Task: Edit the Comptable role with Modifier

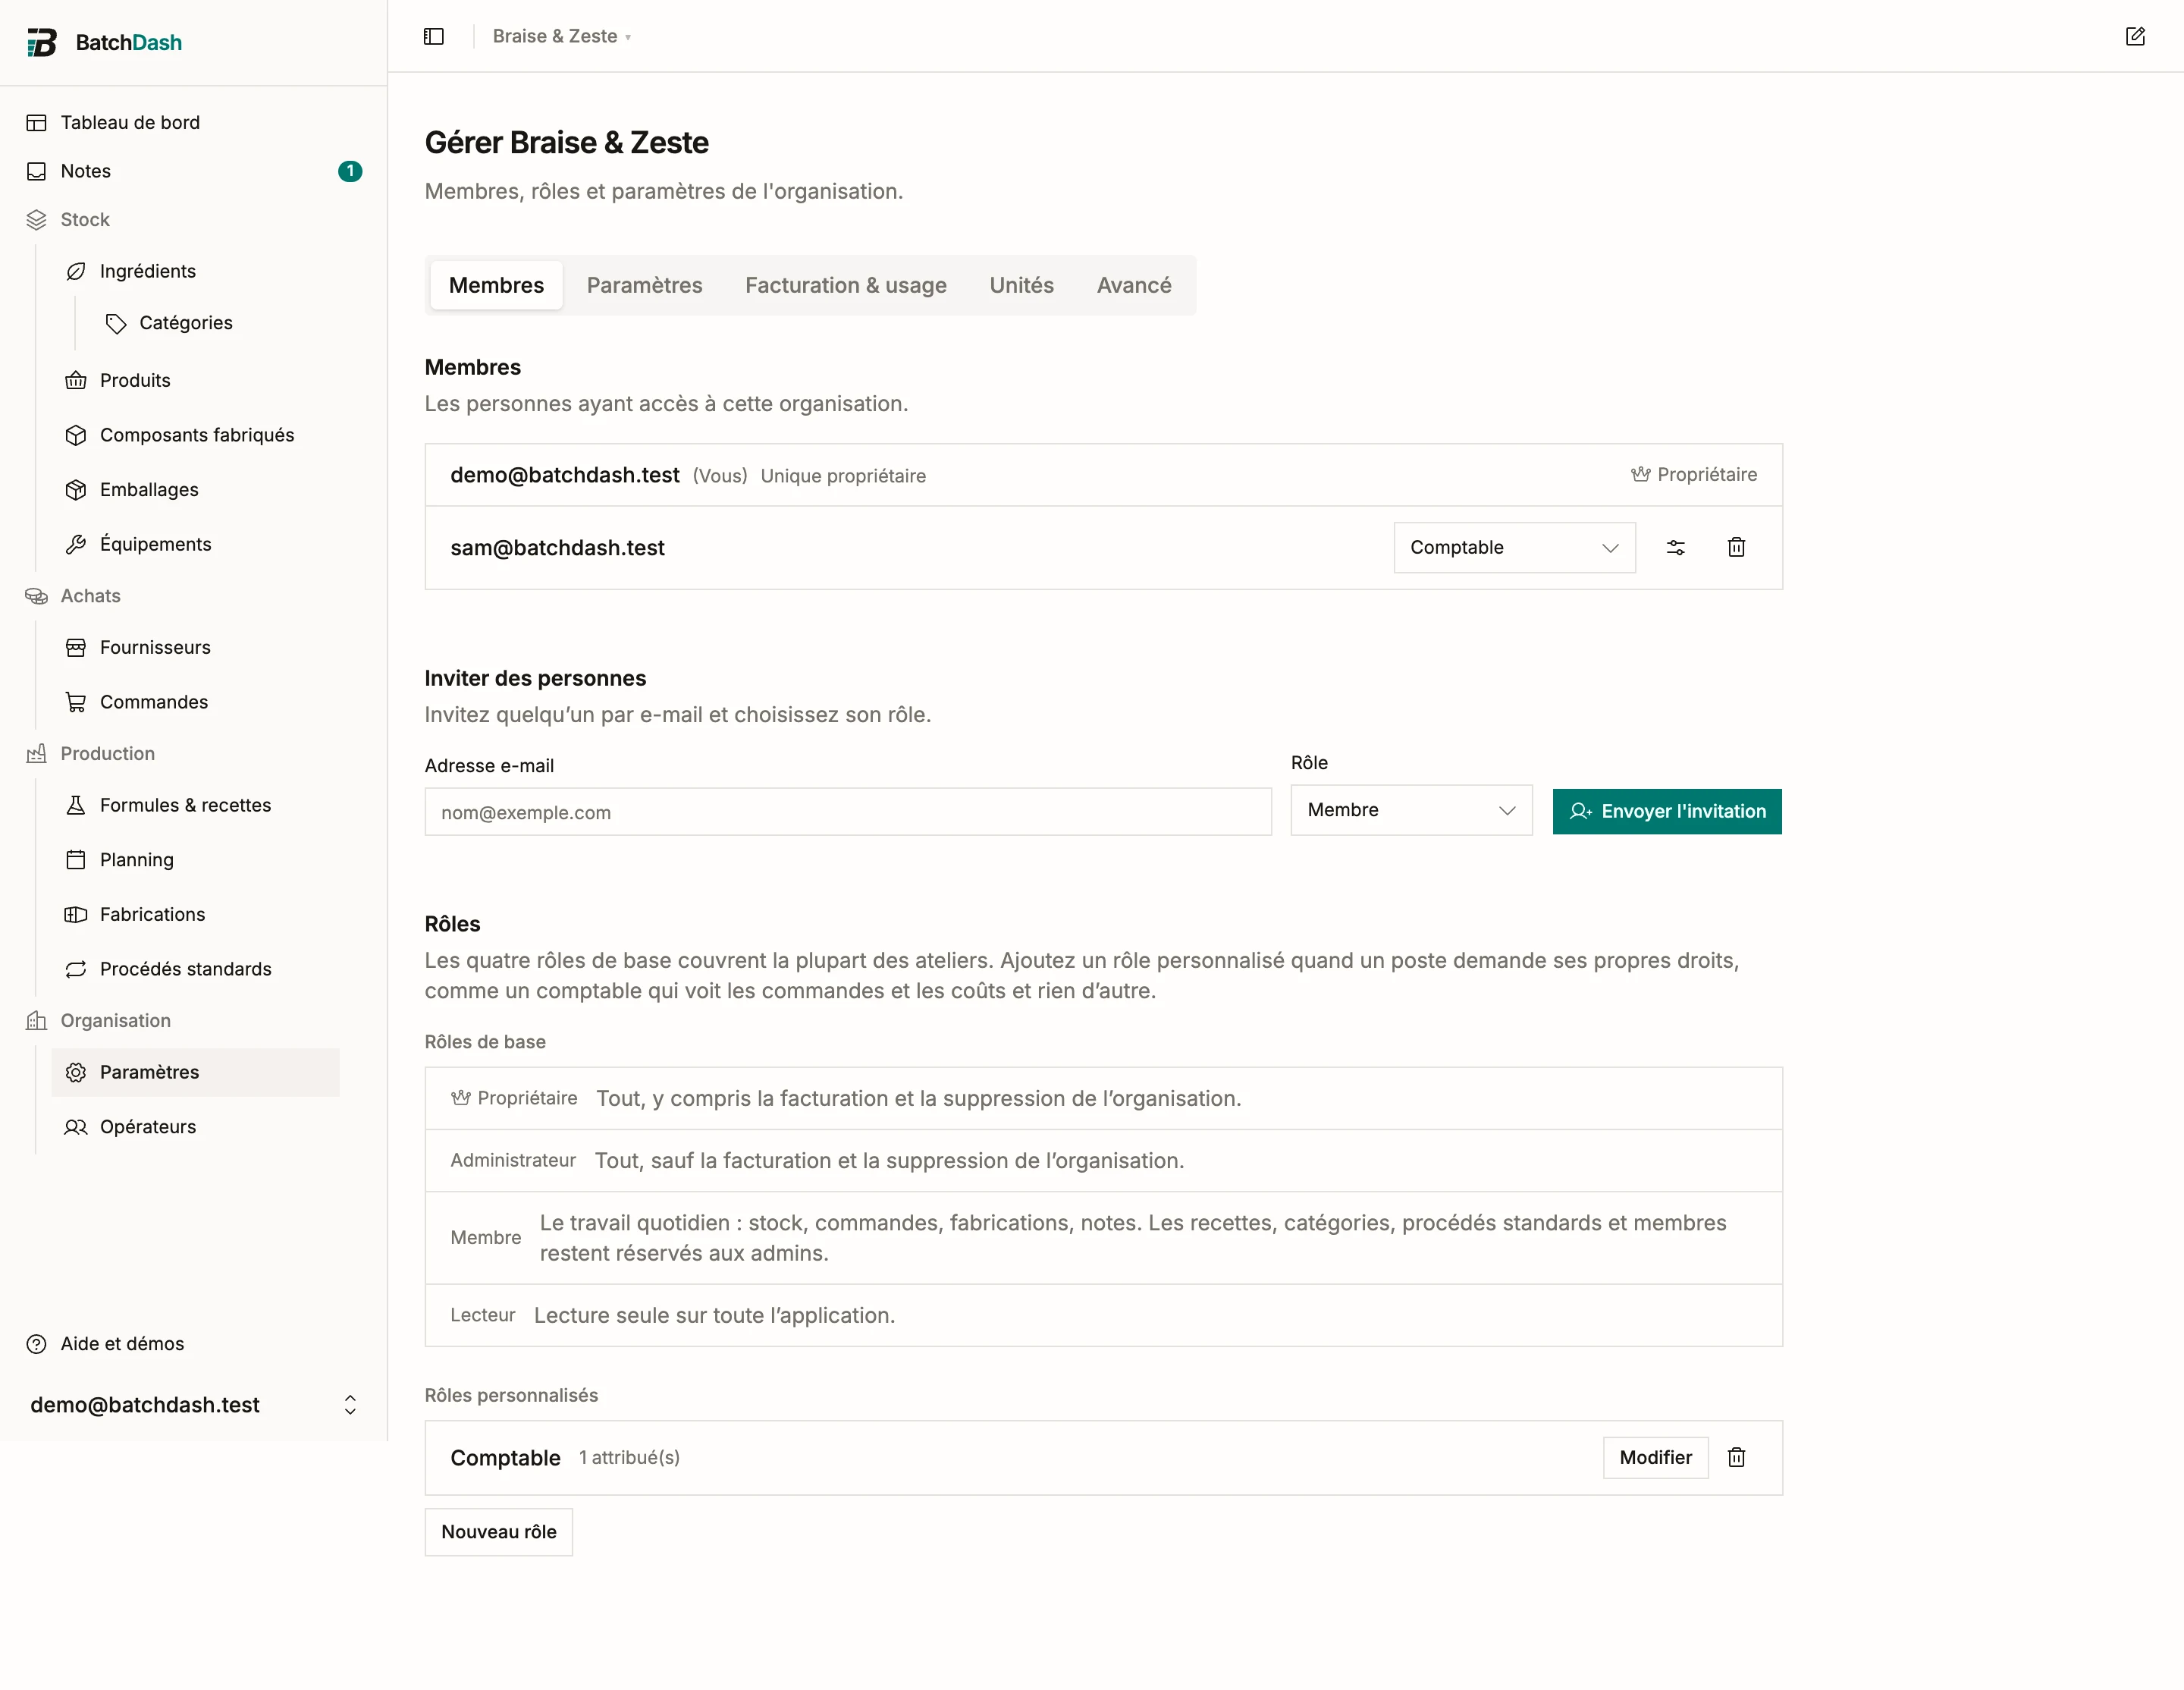Action: [x=1655, y=1457]
